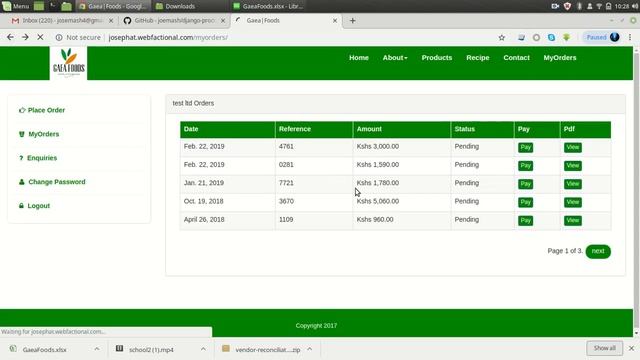
Task: Expand the About dropdown menu
Action: 395,58
